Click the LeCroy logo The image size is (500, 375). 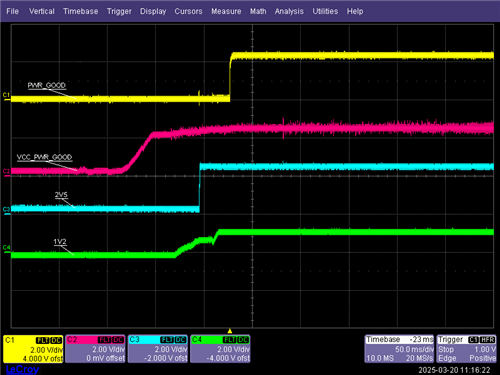[x=22, y=369]
